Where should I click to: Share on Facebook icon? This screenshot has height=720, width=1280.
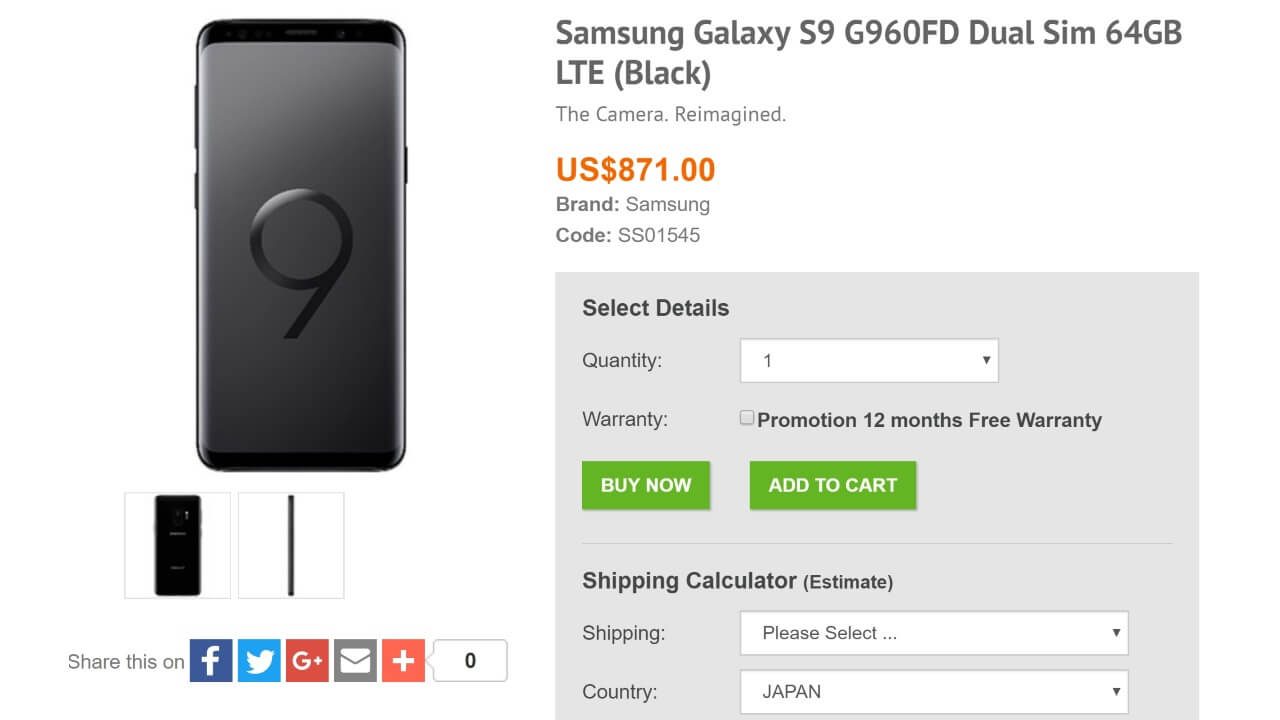click(211, 661)
